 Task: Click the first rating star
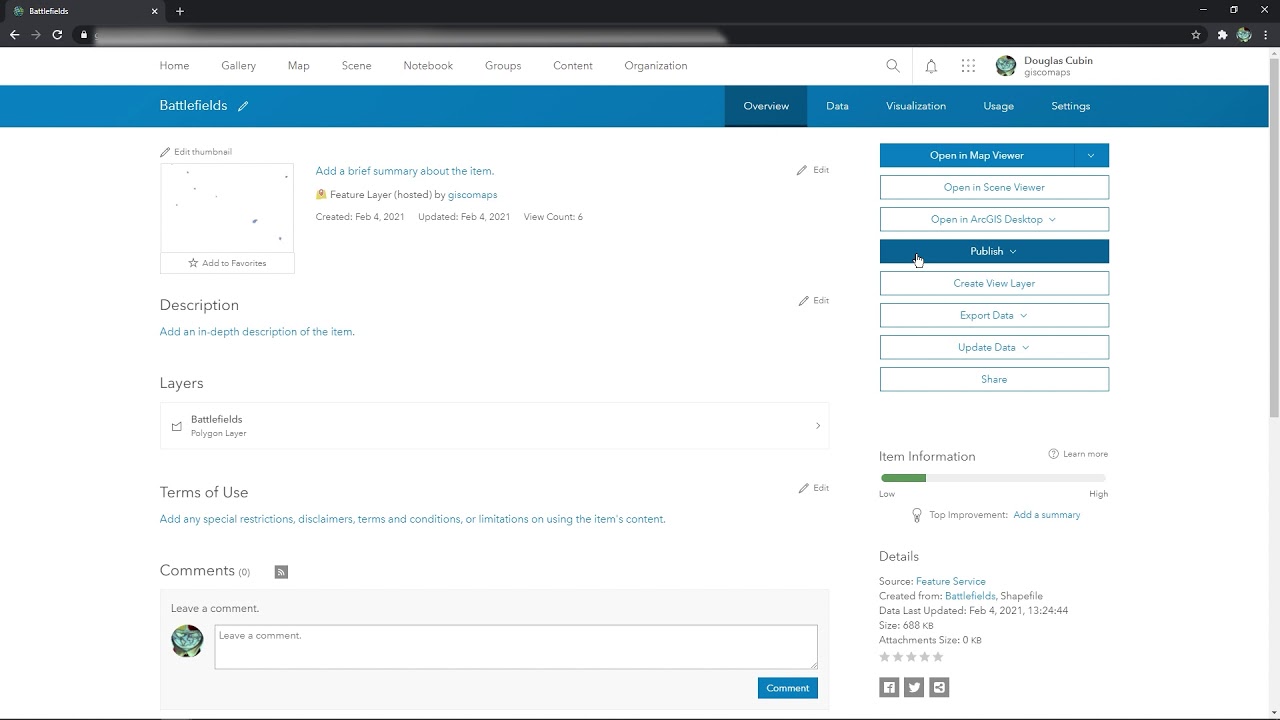click(x=884, y=657)
